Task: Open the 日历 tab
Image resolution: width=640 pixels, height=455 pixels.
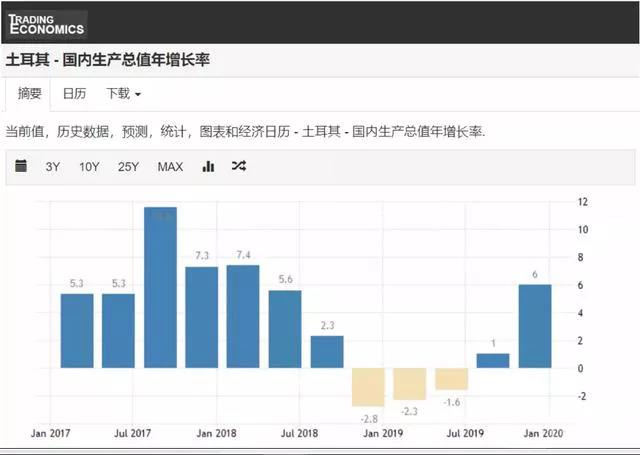Action: [x=74, y=94]
